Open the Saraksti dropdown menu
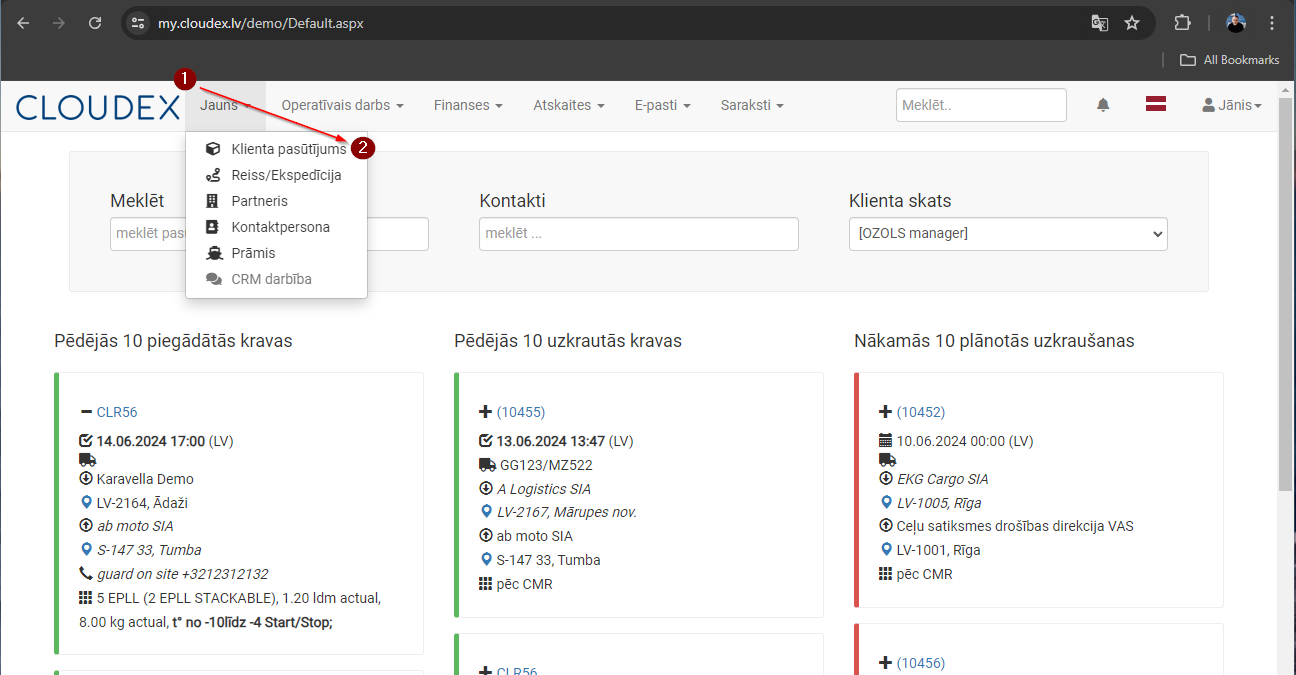This screenshot has height=675, width=1296. coord(752,105)
